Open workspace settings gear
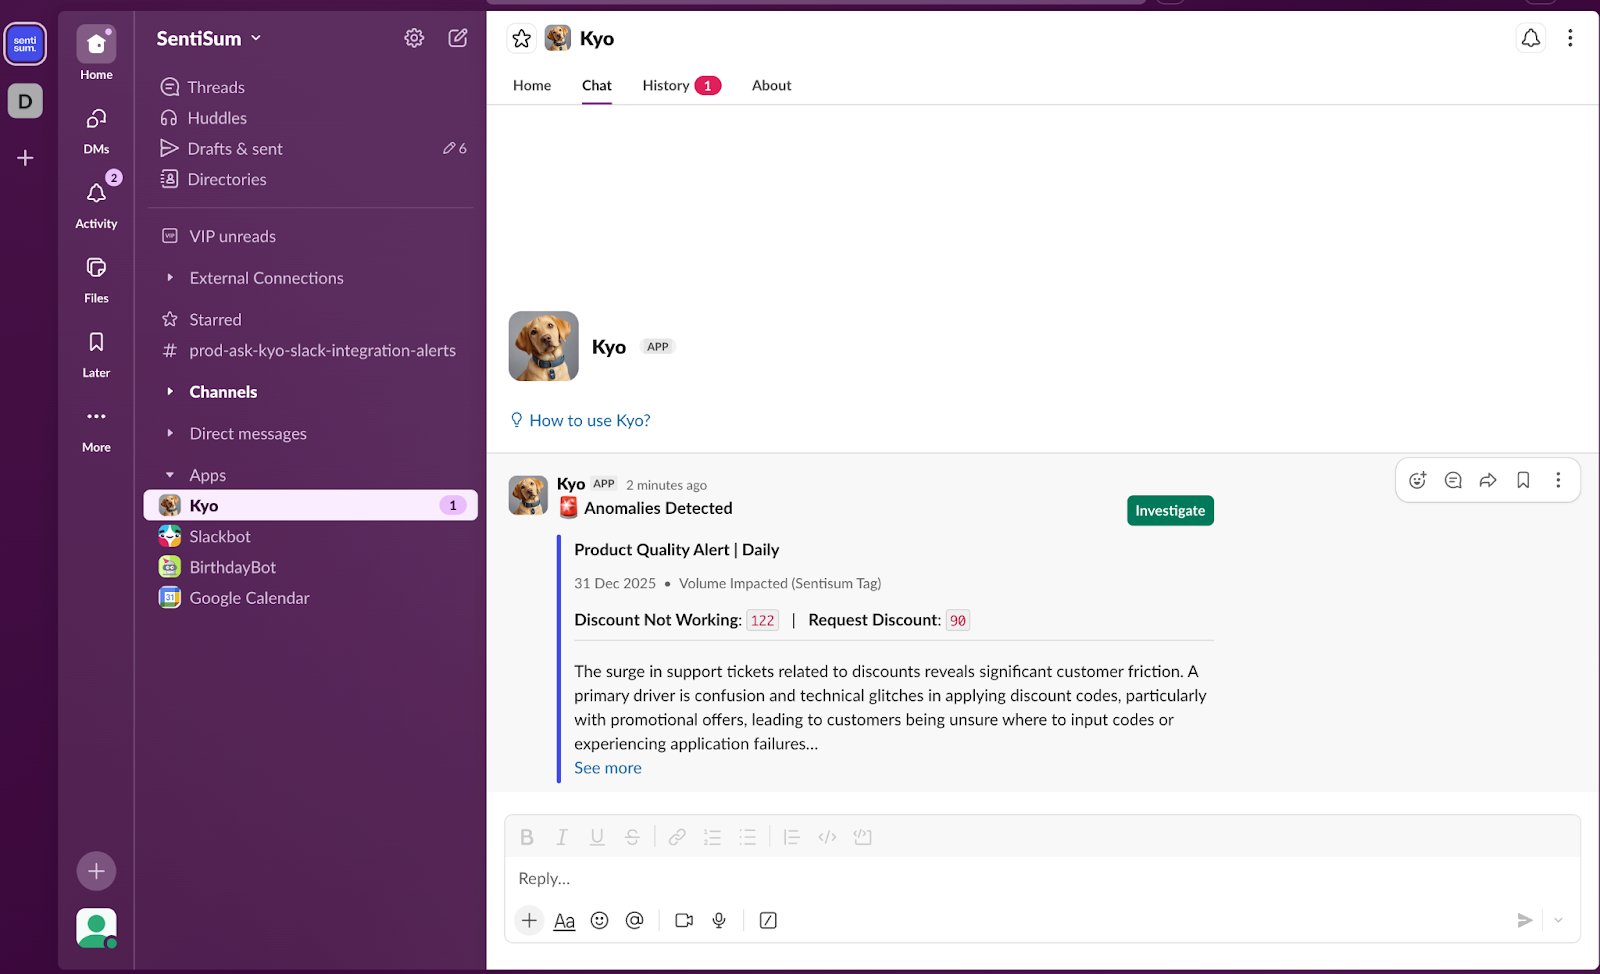Image resolution: width=1600 pixels, height=974 pixels. coord(414,38)
